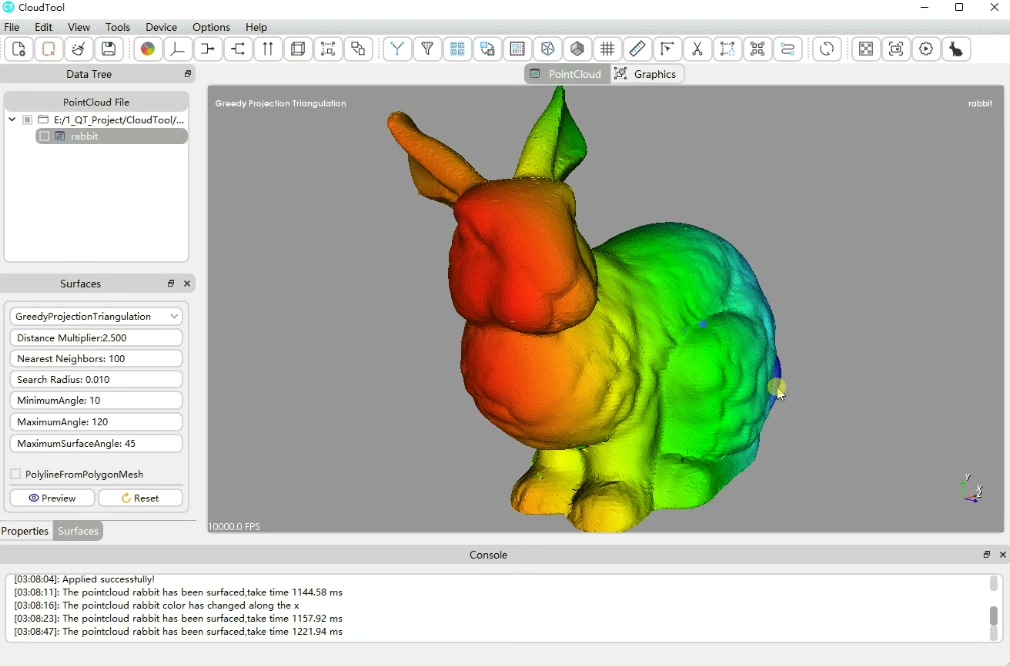
Task: Select the Surfaces bottom tab
Action: click(78, 531)
